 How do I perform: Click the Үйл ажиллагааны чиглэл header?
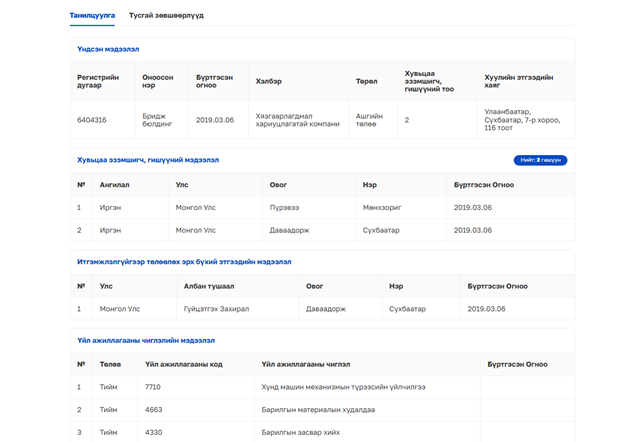coord(306,364)
